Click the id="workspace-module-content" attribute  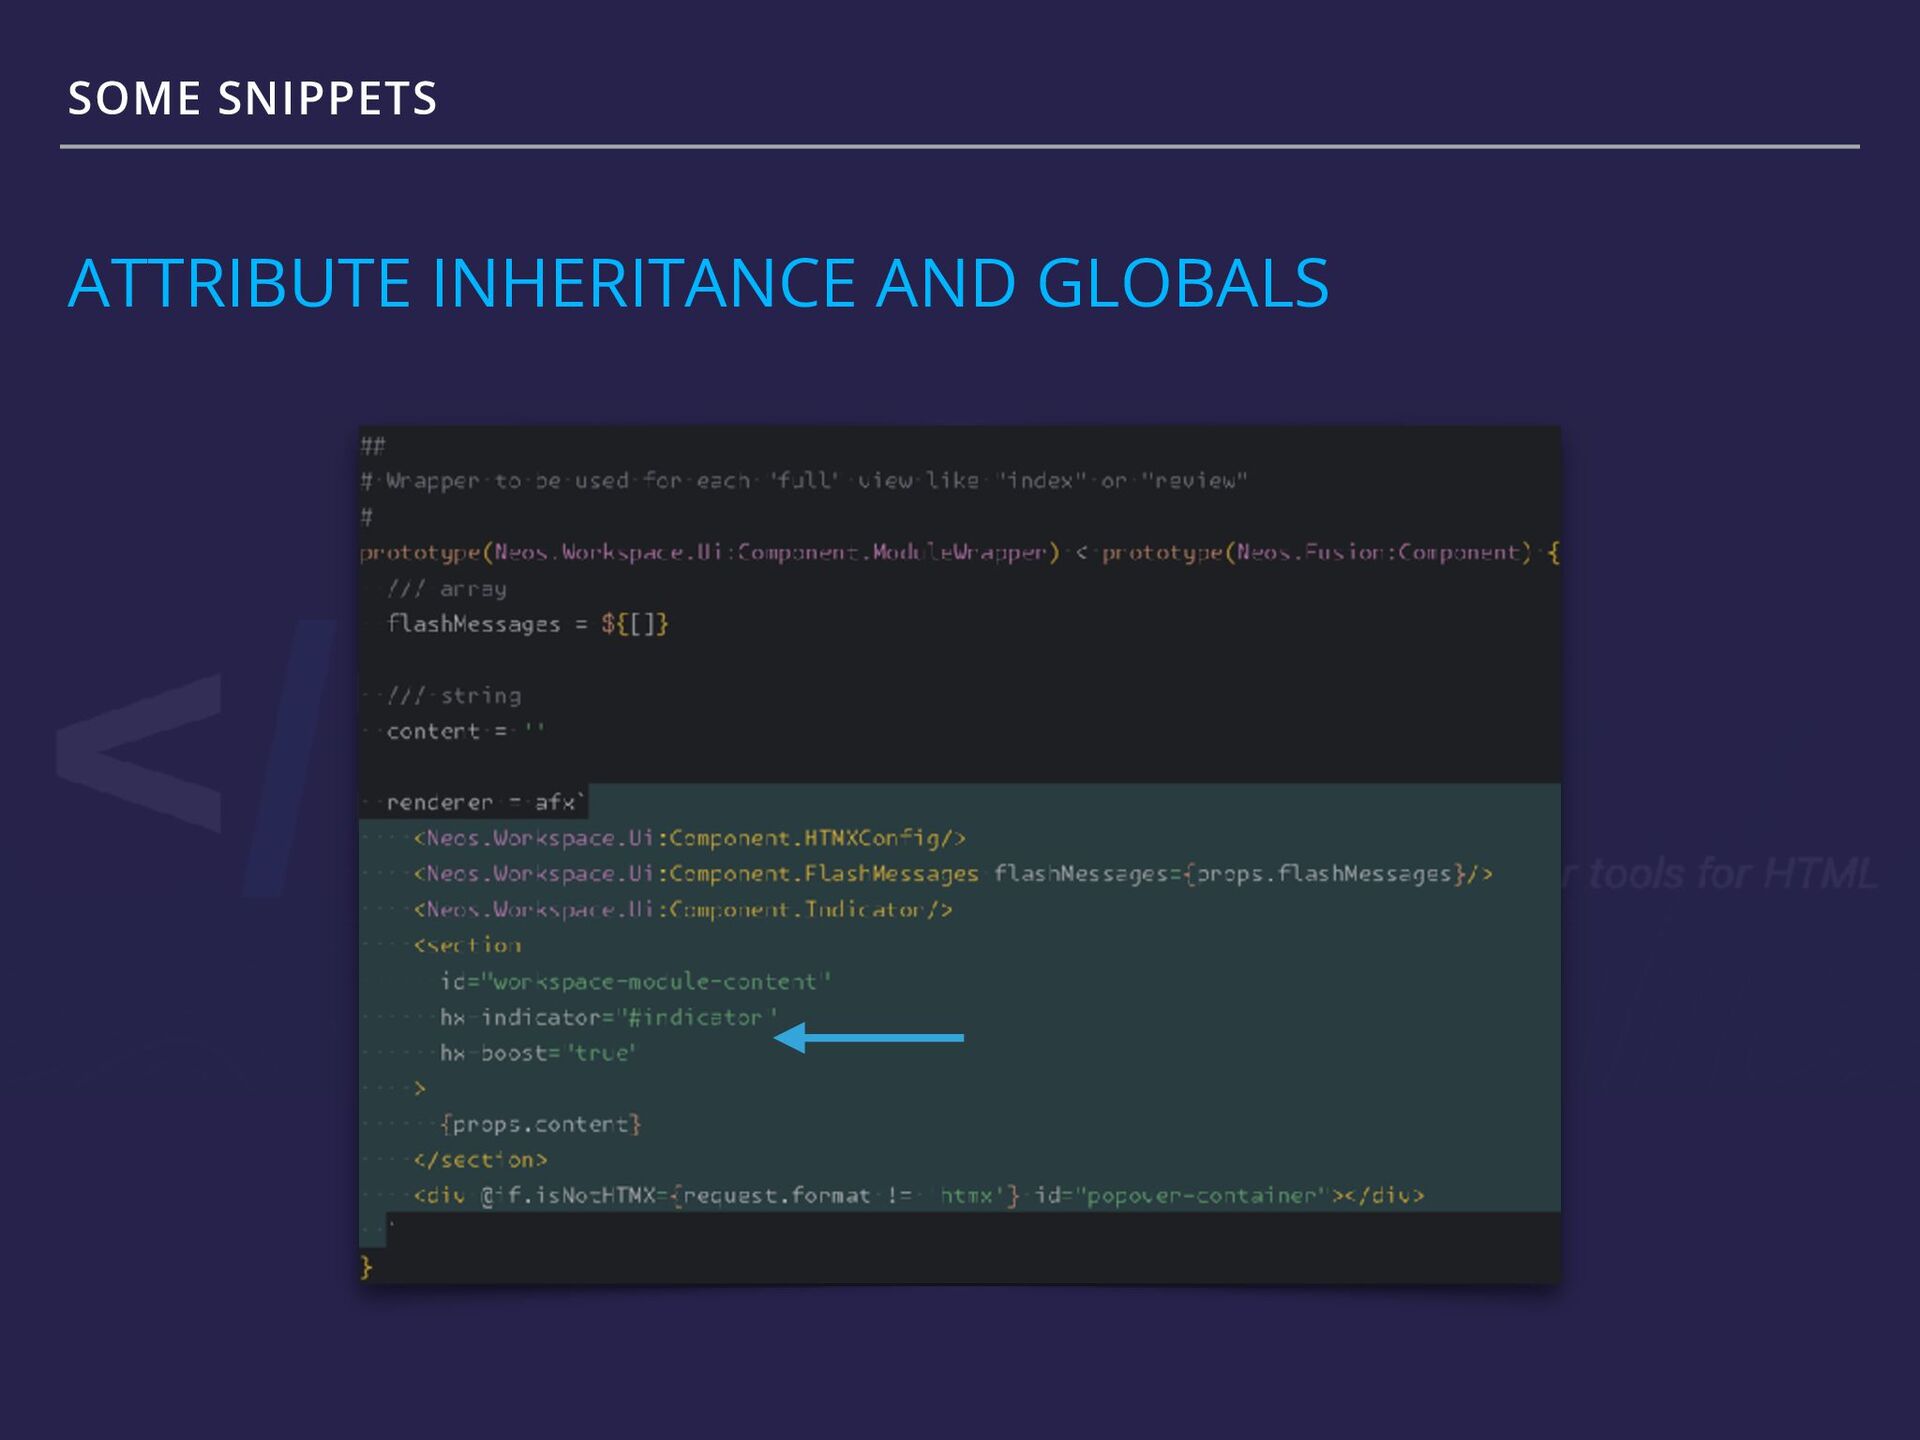tap(635, 981)
